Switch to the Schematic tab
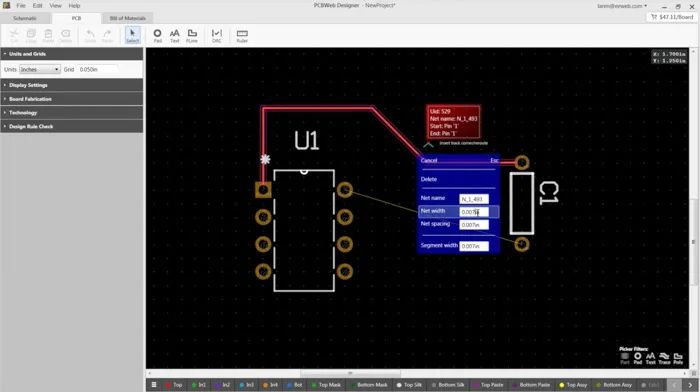 coord(25,18)
